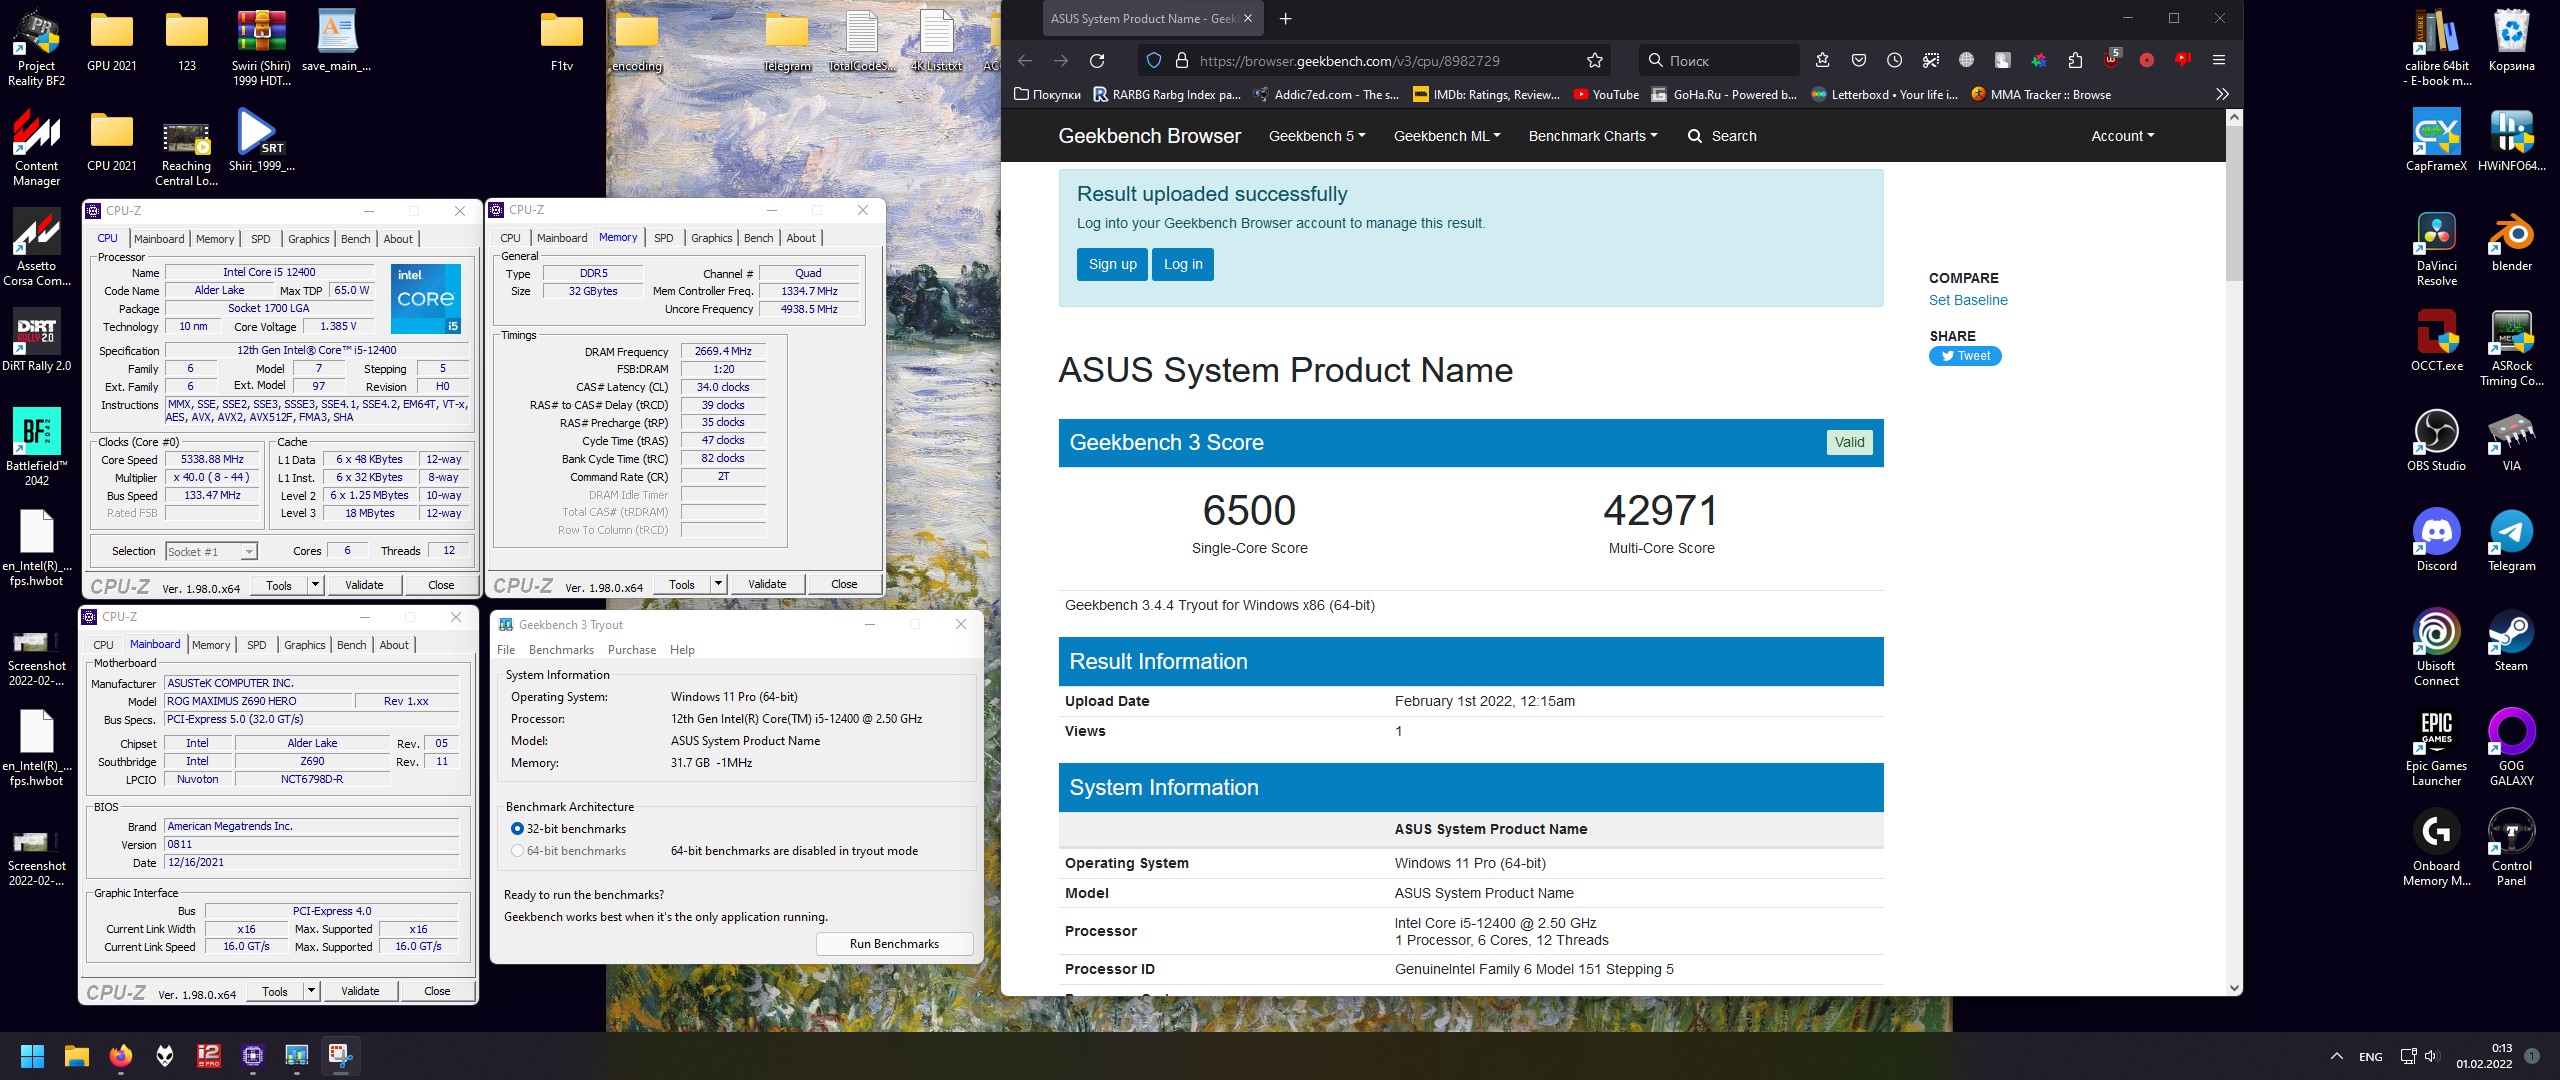Screen dimensions: 2560x1080
Task: Expand the Geekbench ML dropdown
Action: (x=1447, y=136)
